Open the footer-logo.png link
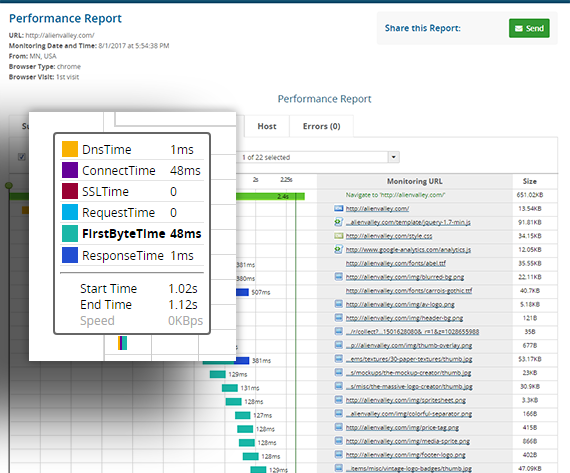570x473 pixels. (406, 455)
